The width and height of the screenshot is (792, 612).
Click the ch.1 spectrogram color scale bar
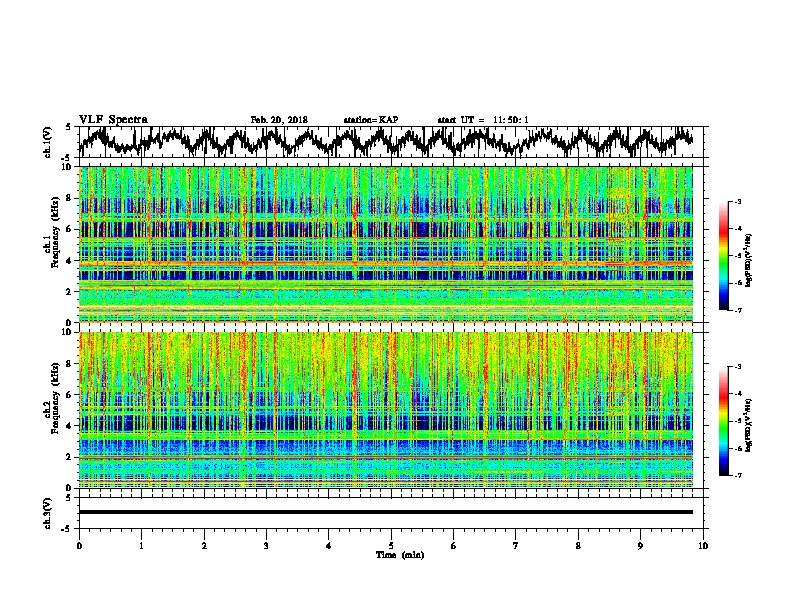click(x=724, y=256)
